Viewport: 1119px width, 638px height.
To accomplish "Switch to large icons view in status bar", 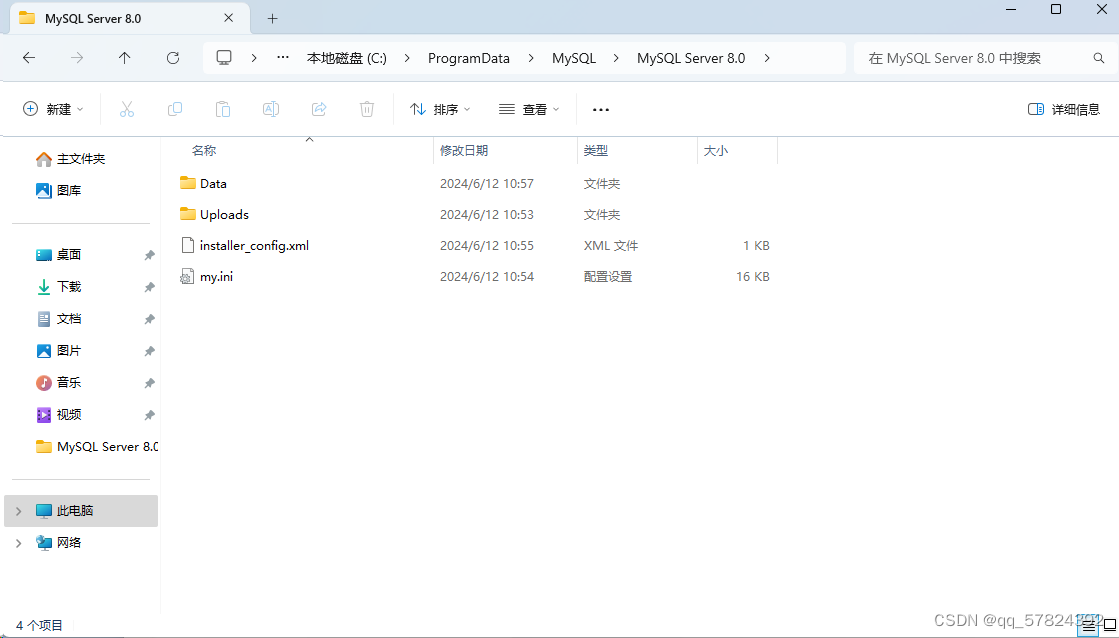I will (x=1109, y=626).
